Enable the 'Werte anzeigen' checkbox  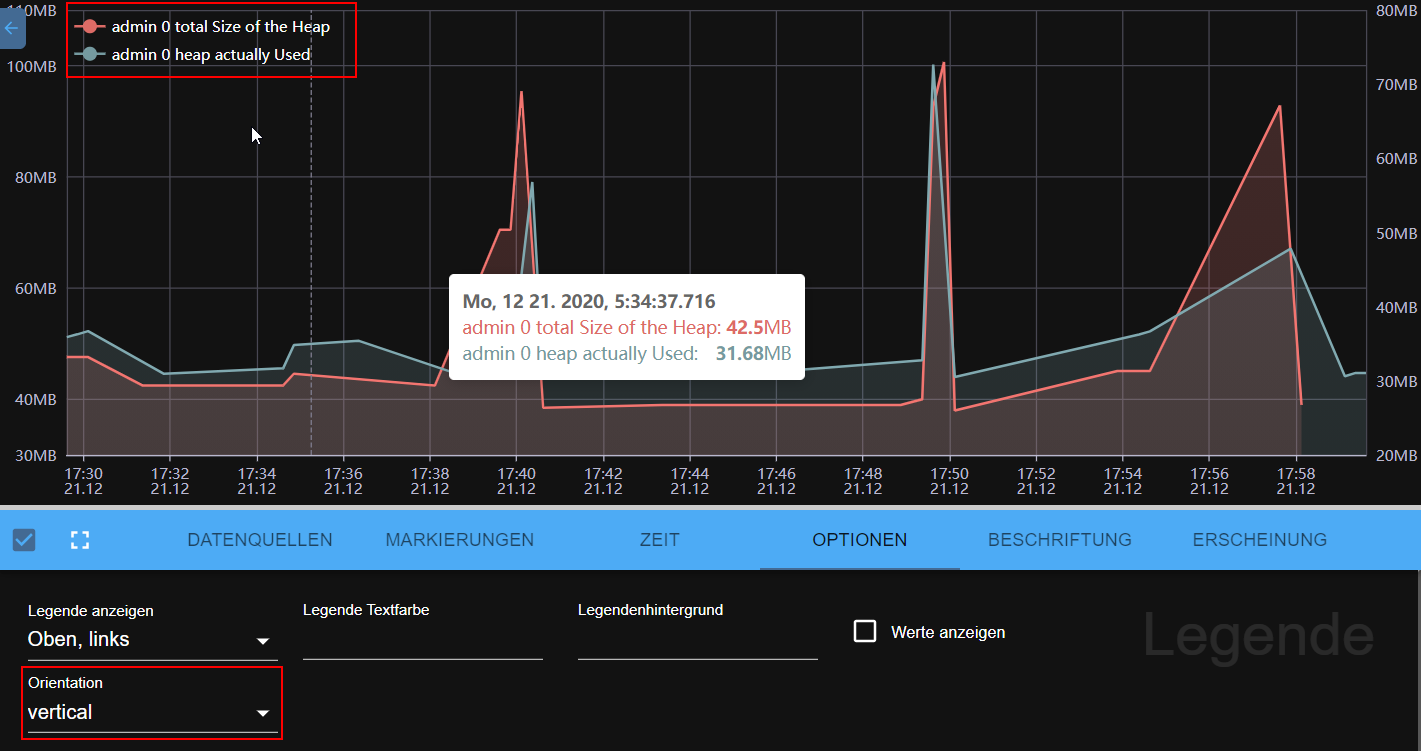(864, 632)
